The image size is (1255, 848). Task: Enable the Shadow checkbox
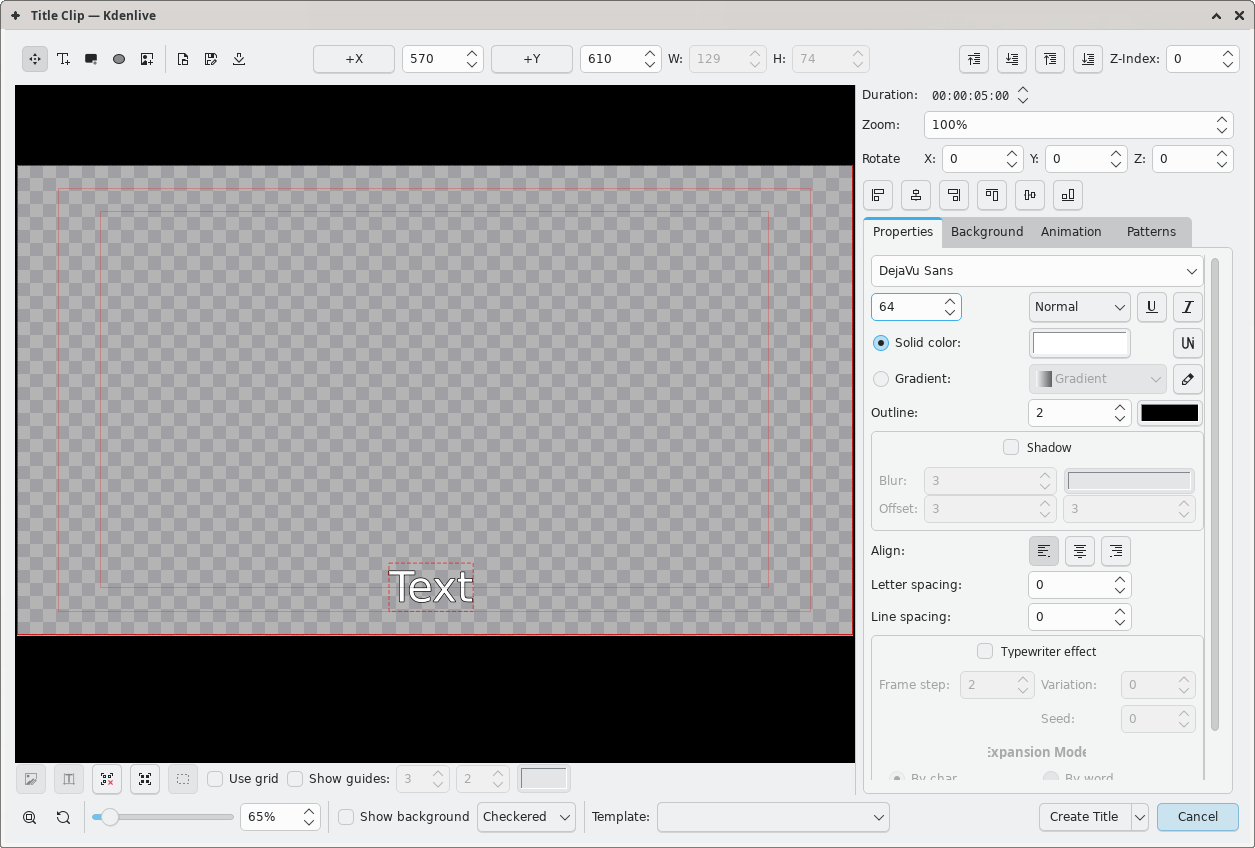tap(1011, 447)
